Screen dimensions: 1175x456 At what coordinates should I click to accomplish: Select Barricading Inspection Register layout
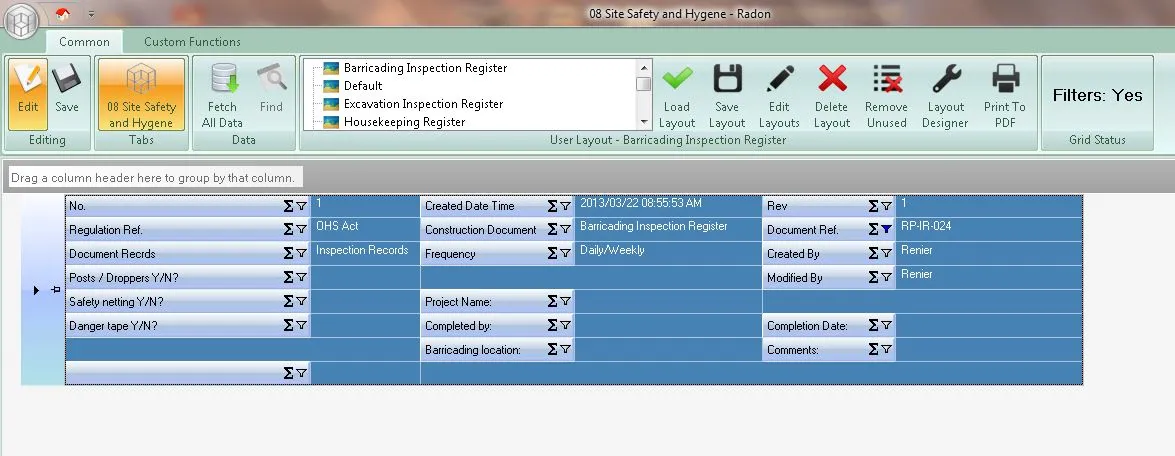coord(425,68)
